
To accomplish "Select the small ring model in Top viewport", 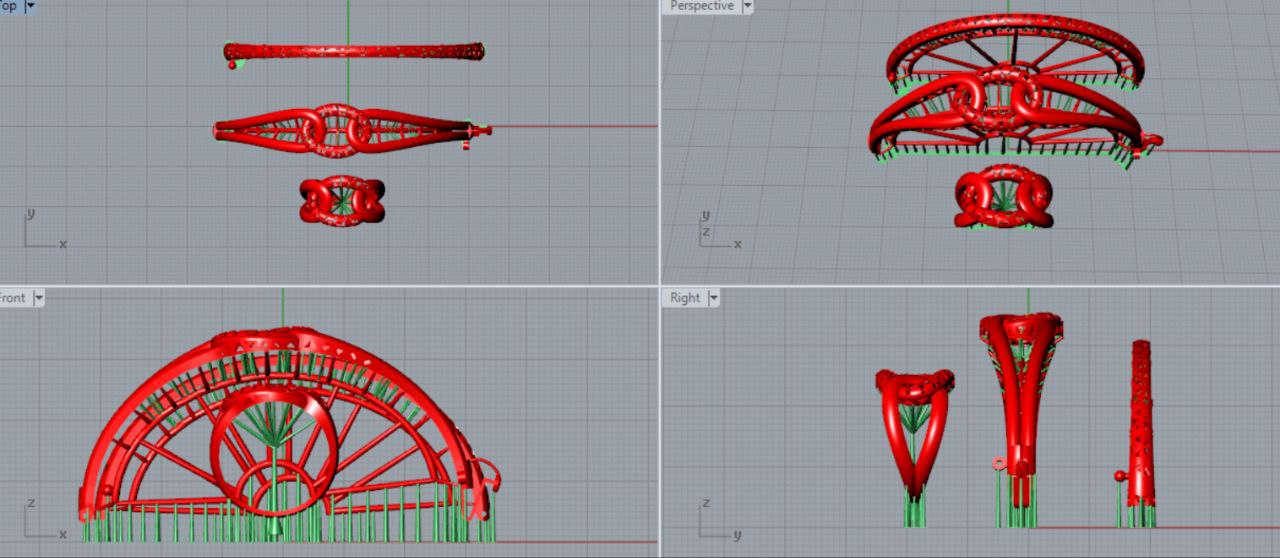I will coord(341,200).
